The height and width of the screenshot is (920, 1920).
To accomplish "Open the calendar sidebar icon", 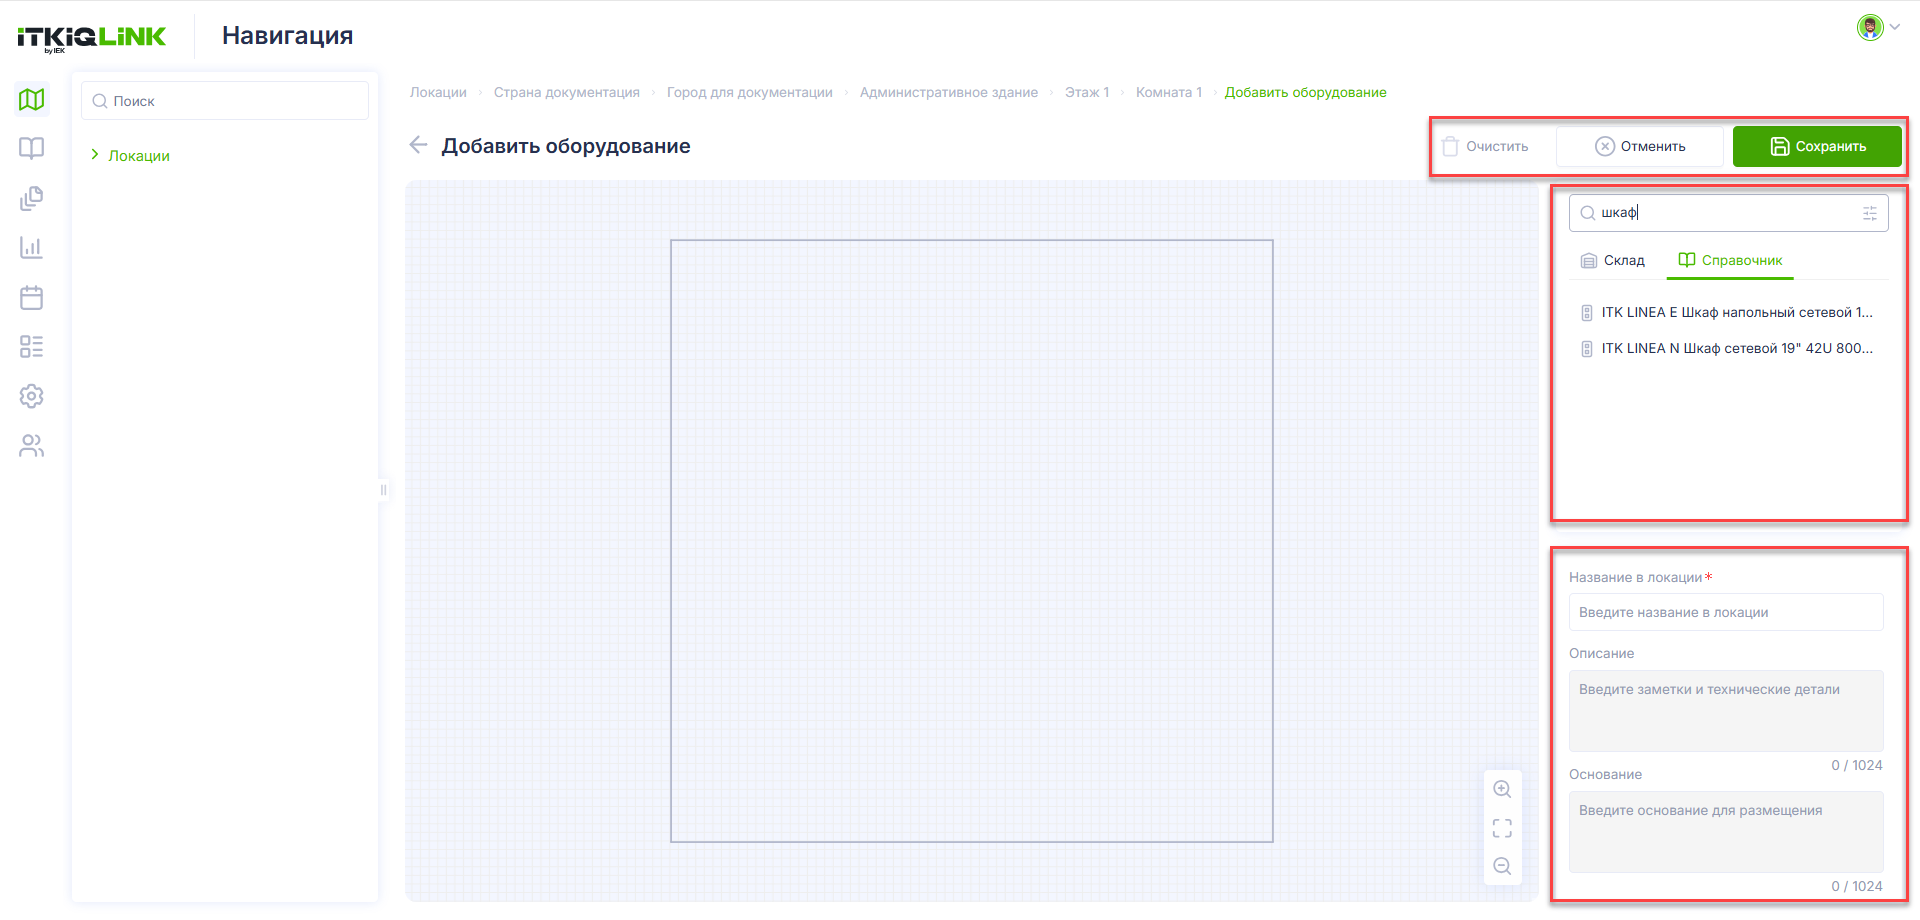I will pyautogui.click(x=32, y=297).
